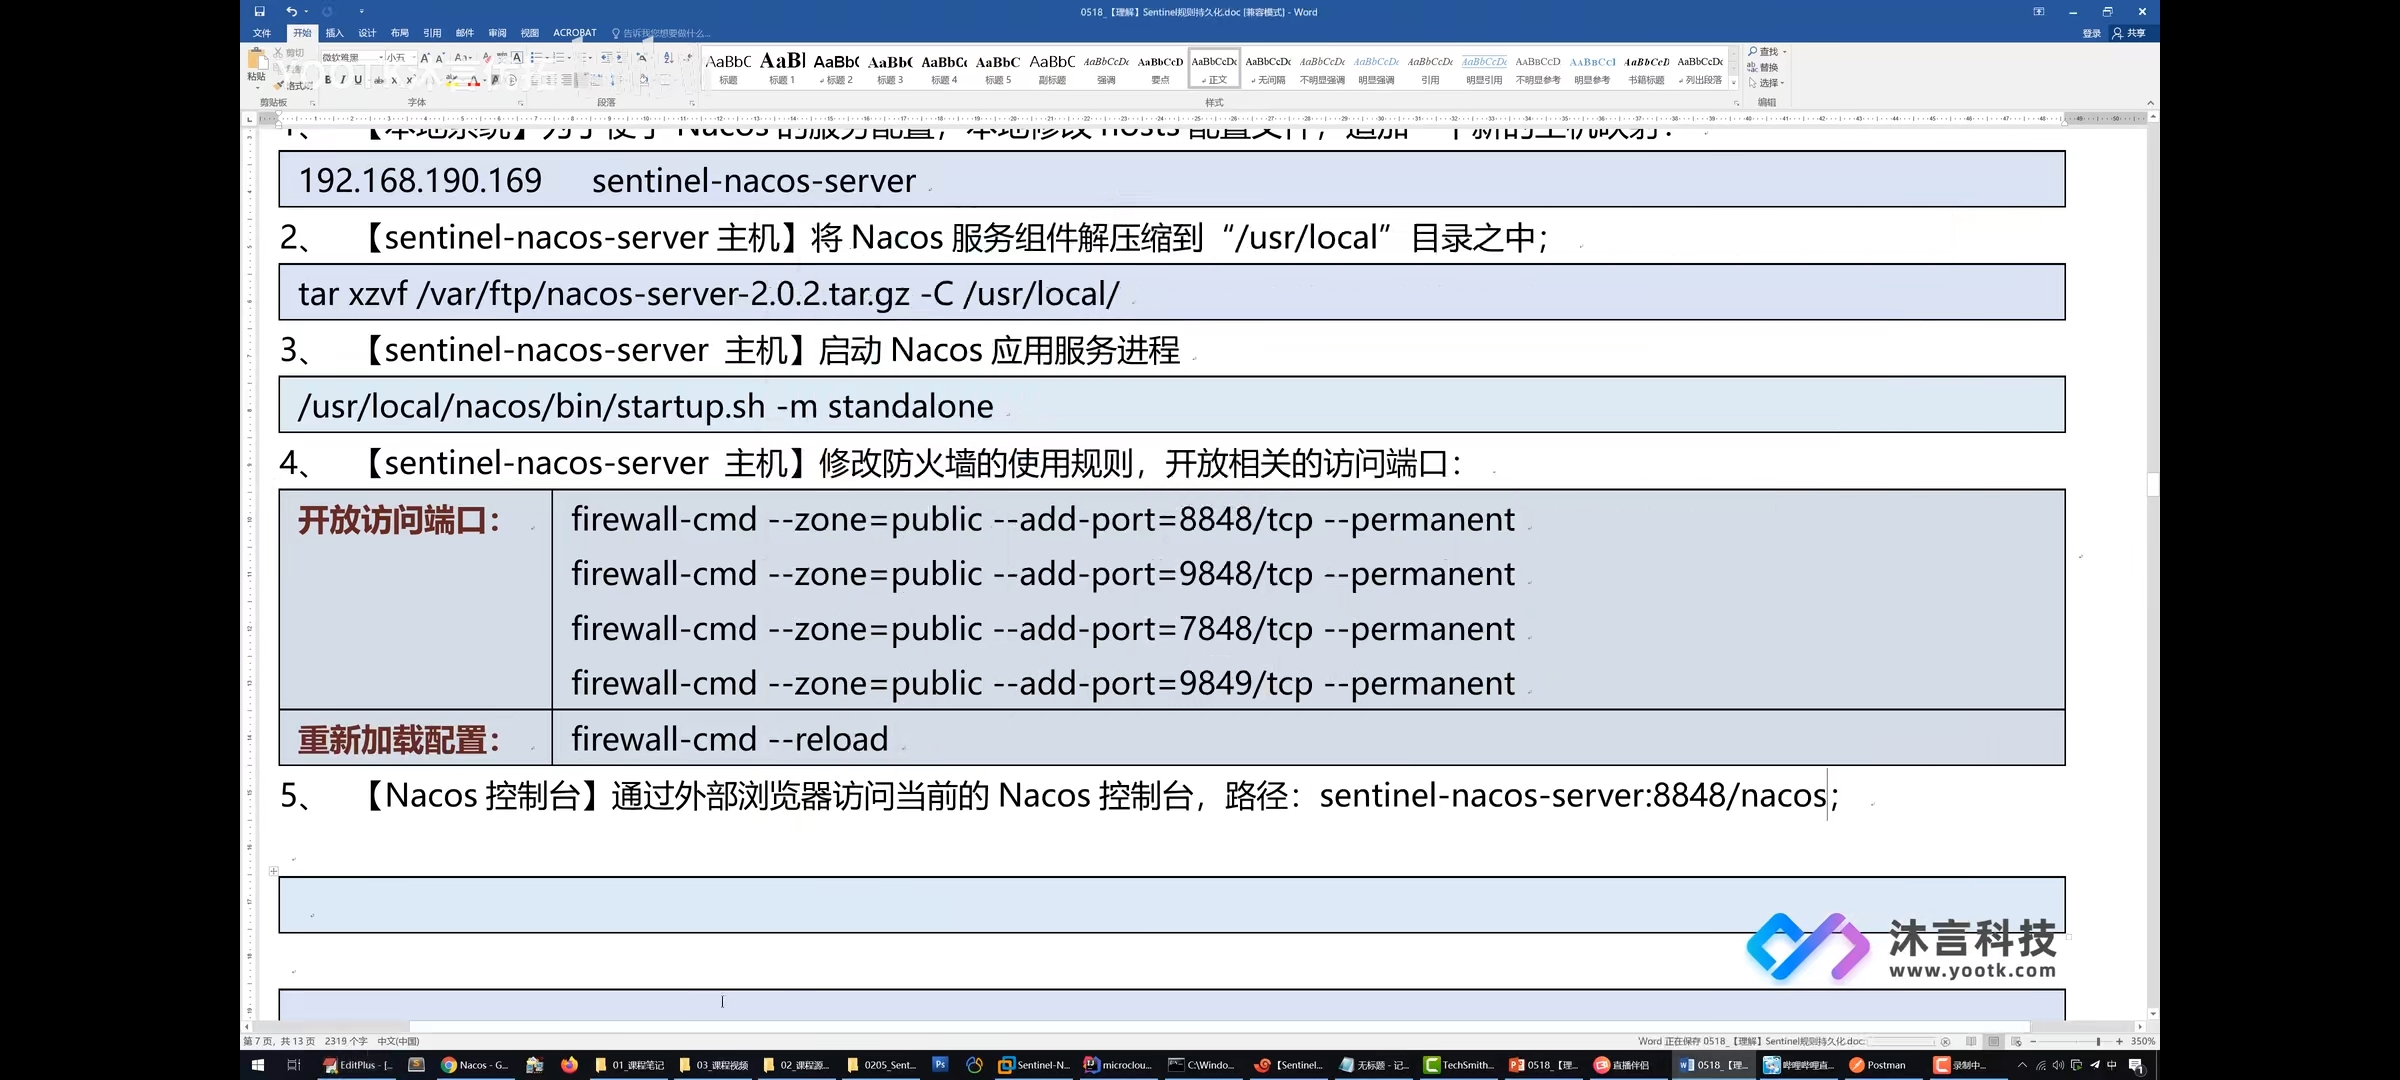2400x1080 pixels.
Task: Click the character shading icon
Action: [495, 80]
